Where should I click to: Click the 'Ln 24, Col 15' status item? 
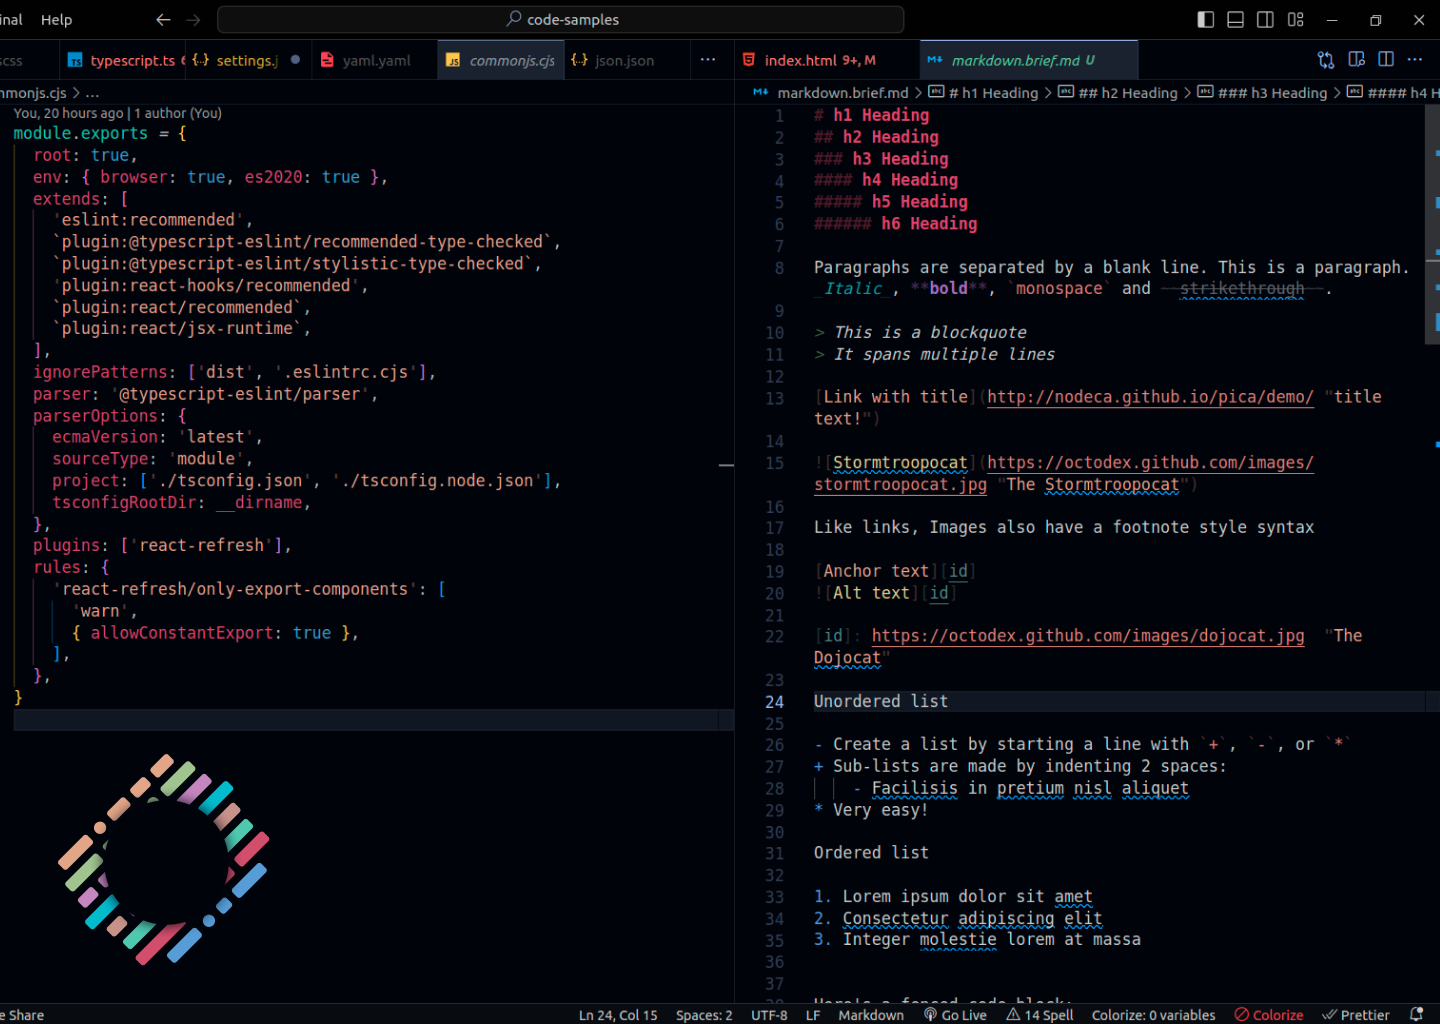click(x=618, y=1015)
